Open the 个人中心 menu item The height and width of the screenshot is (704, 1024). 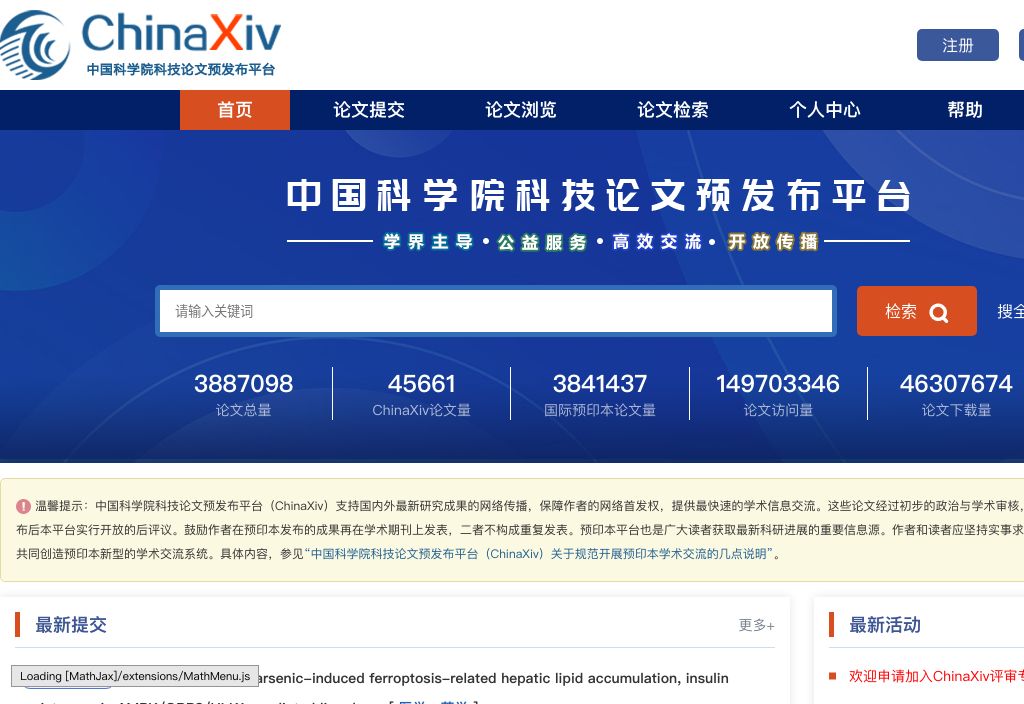(x=824, y=110)
